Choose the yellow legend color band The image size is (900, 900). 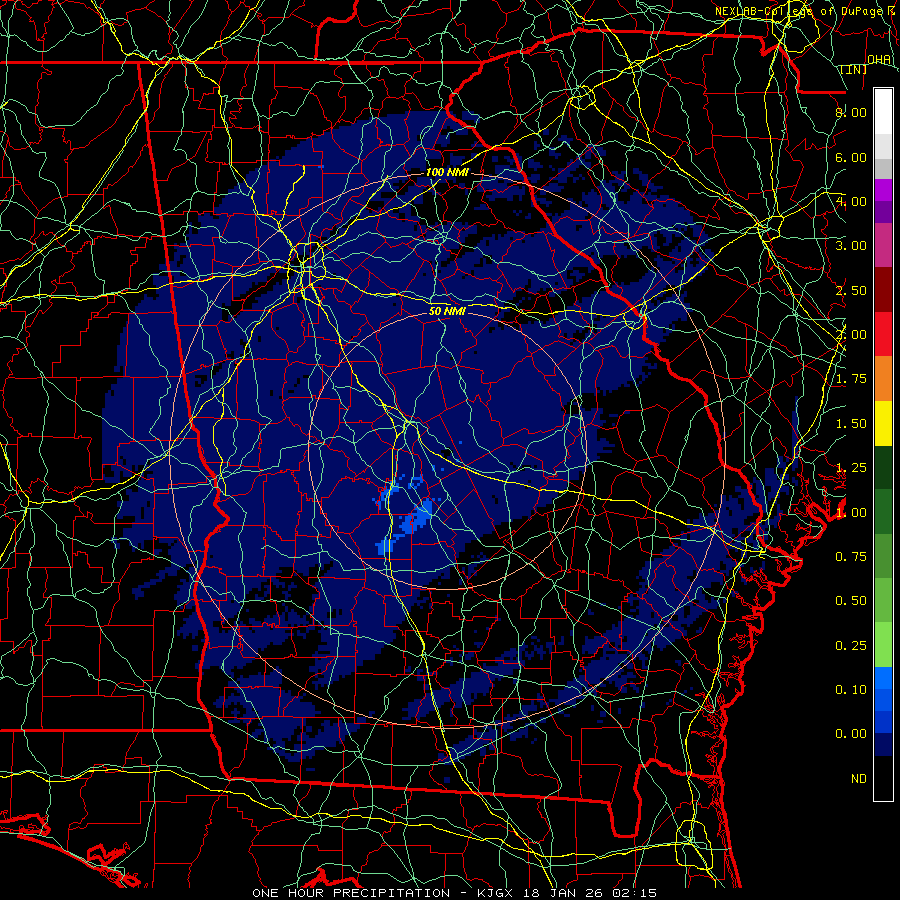coord(883,423)
